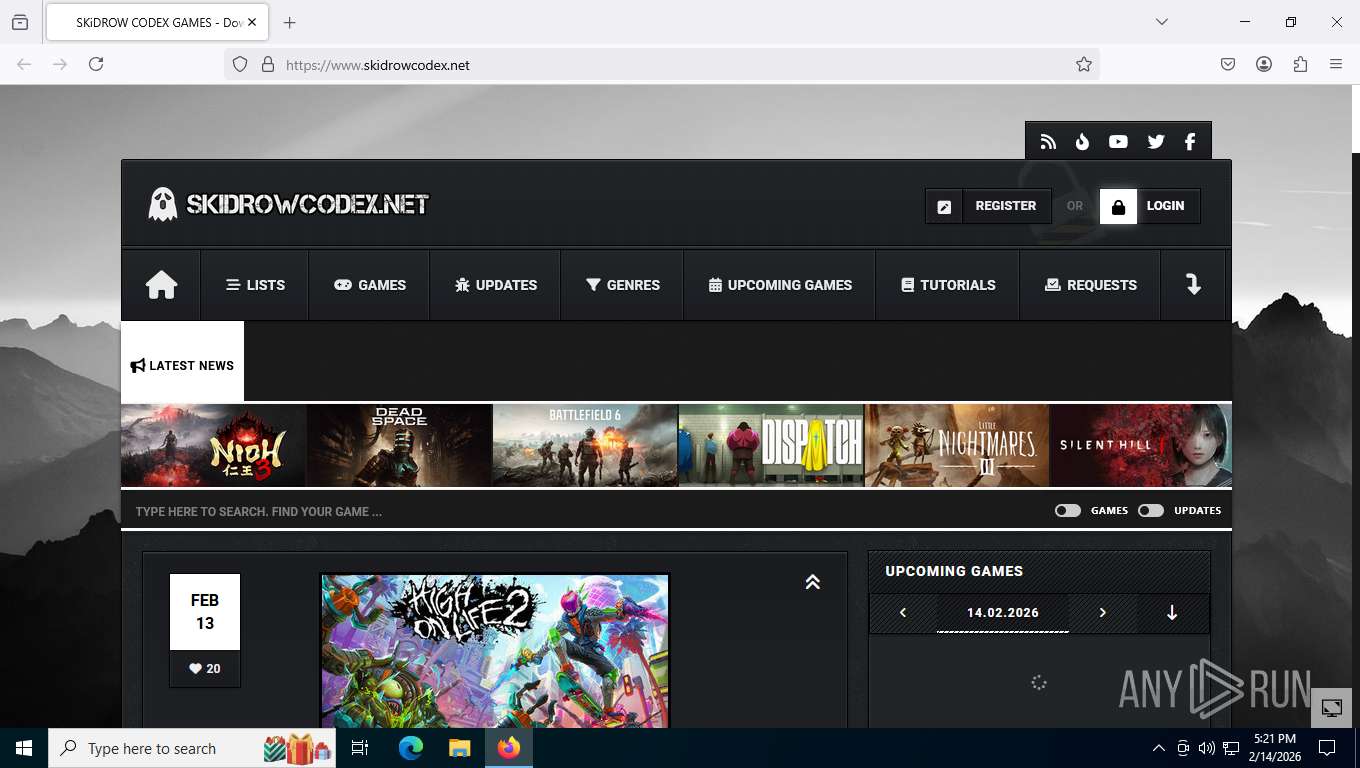Open Firefox recent browsing tab view icon
This screenshot has width=1360, height=768.
click(20, 22)
